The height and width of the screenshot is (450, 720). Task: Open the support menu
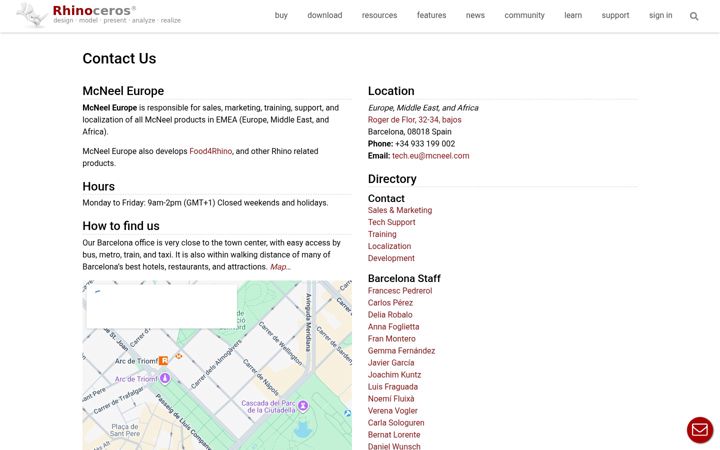pos(615,15)
